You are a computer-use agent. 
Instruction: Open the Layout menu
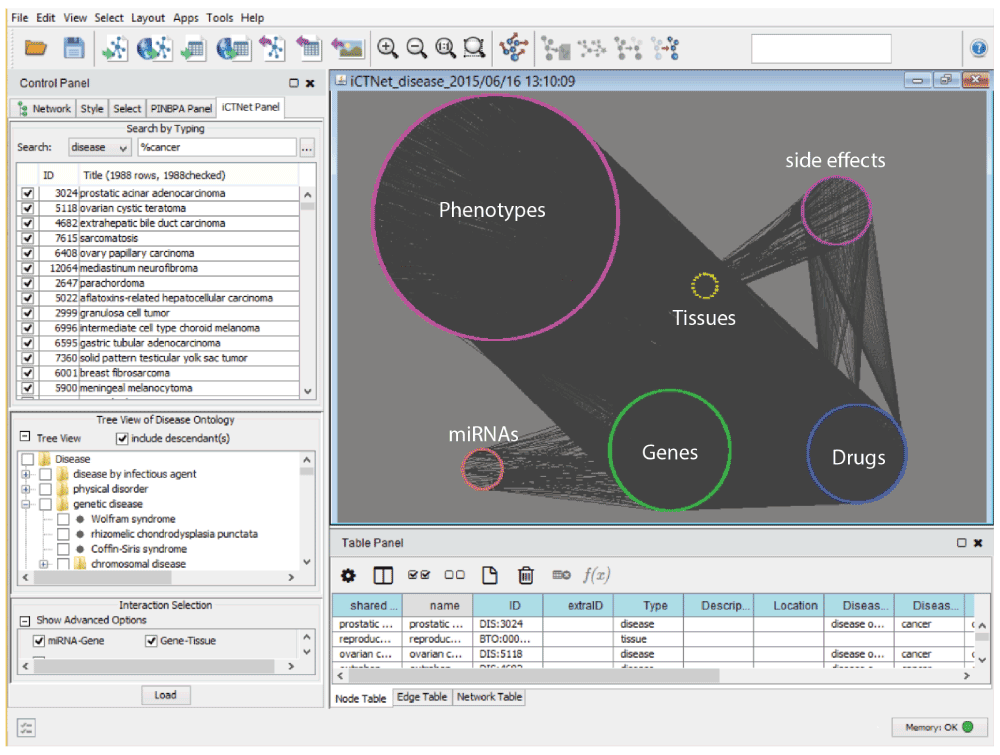(x=148, y=18)
